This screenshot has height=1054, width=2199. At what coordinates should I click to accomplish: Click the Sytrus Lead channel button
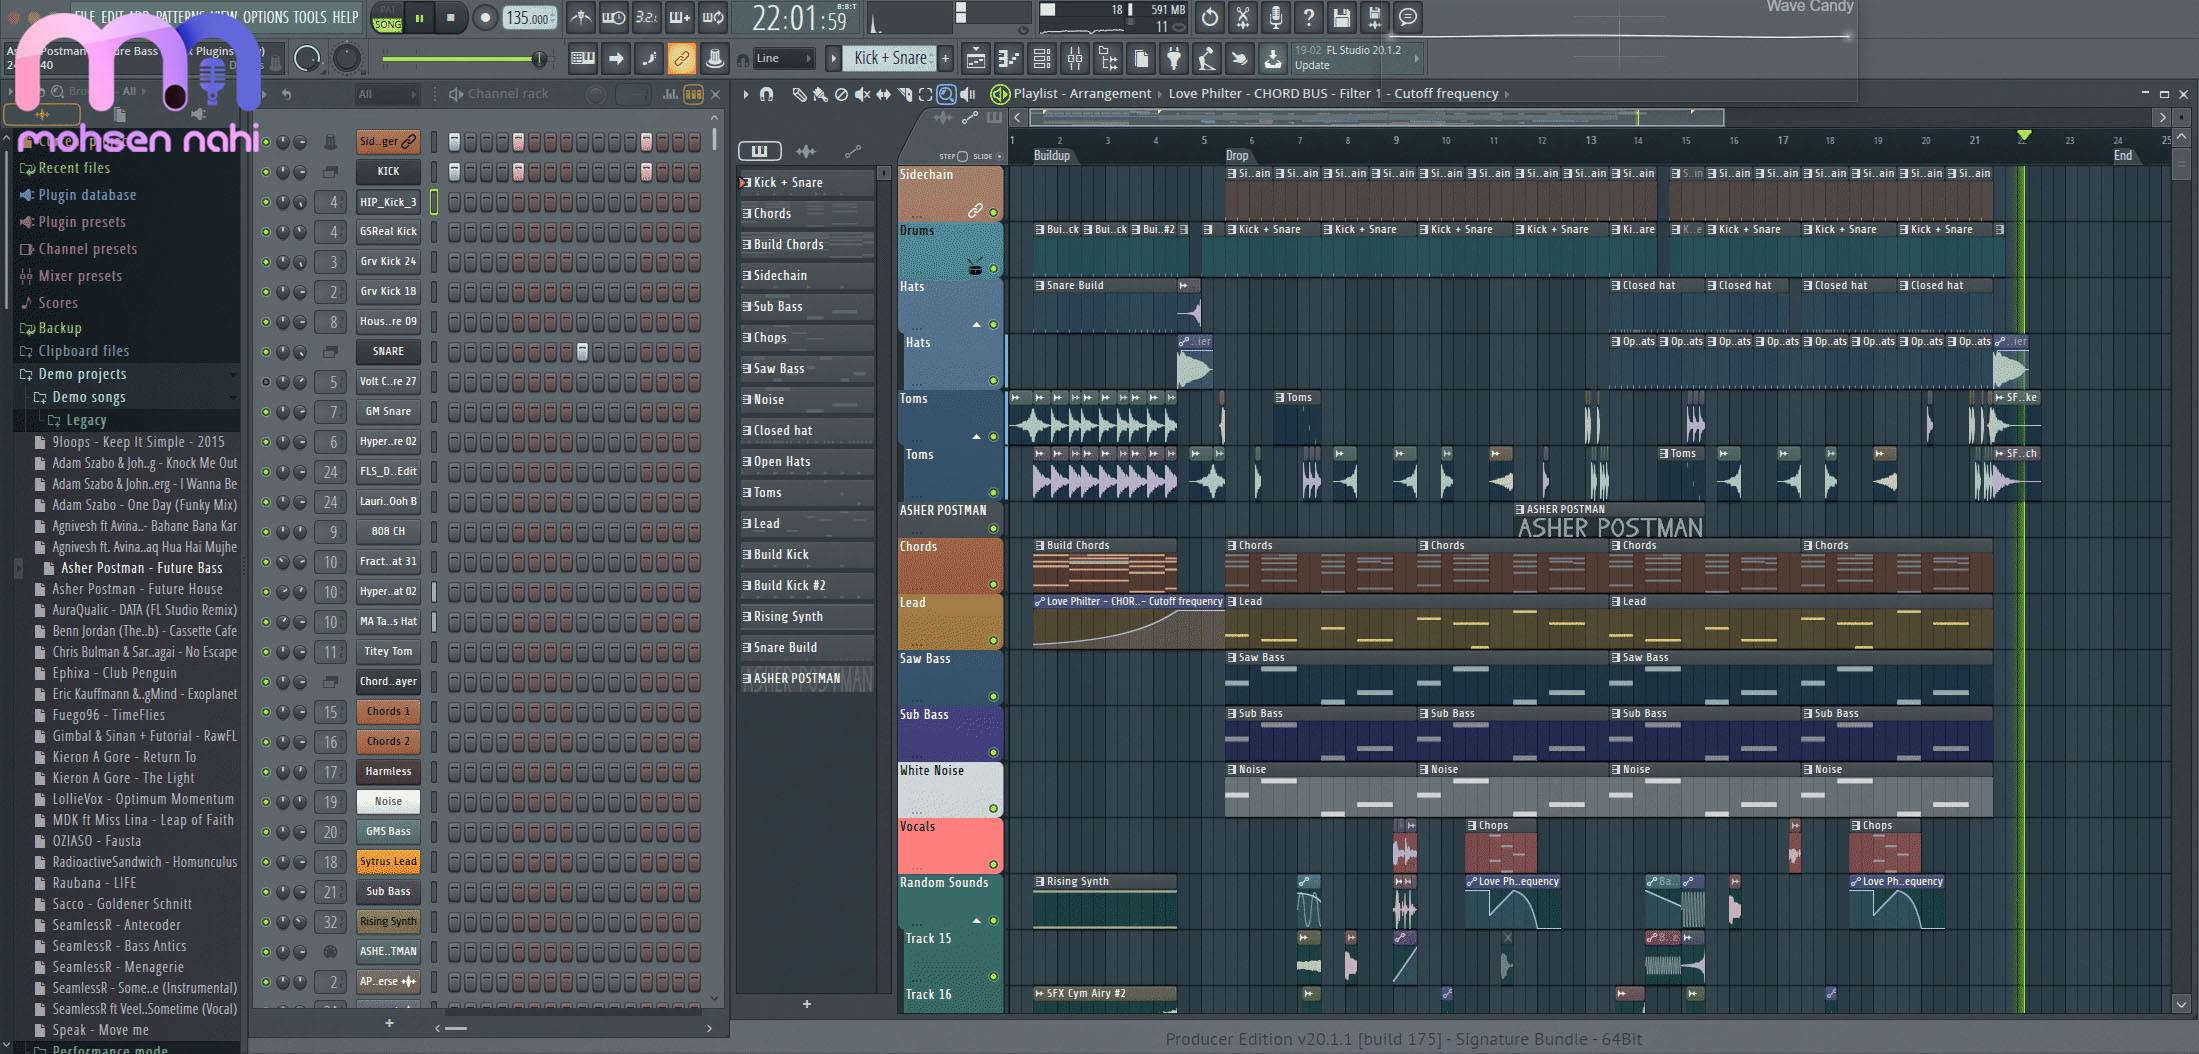pos(388,862)
